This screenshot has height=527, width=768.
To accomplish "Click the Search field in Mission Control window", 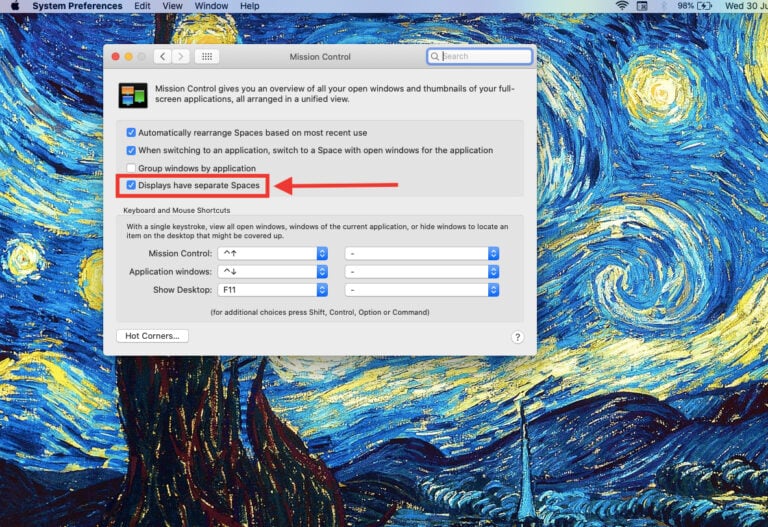I will coord(480,56).
